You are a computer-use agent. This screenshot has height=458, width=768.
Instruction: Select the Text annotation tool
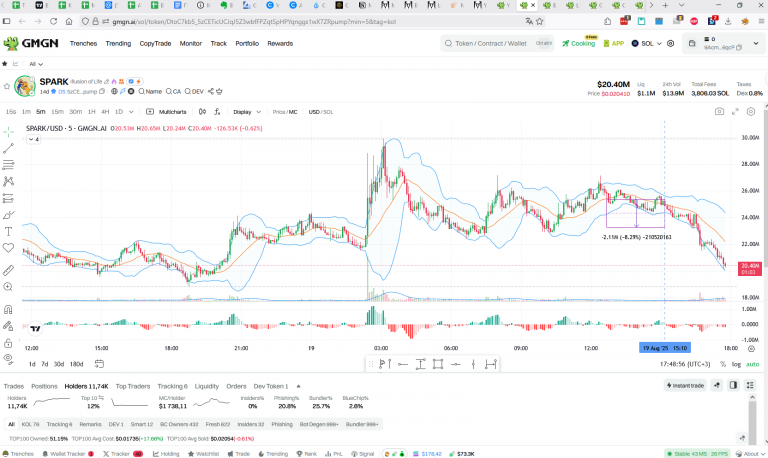coord(8,232)
